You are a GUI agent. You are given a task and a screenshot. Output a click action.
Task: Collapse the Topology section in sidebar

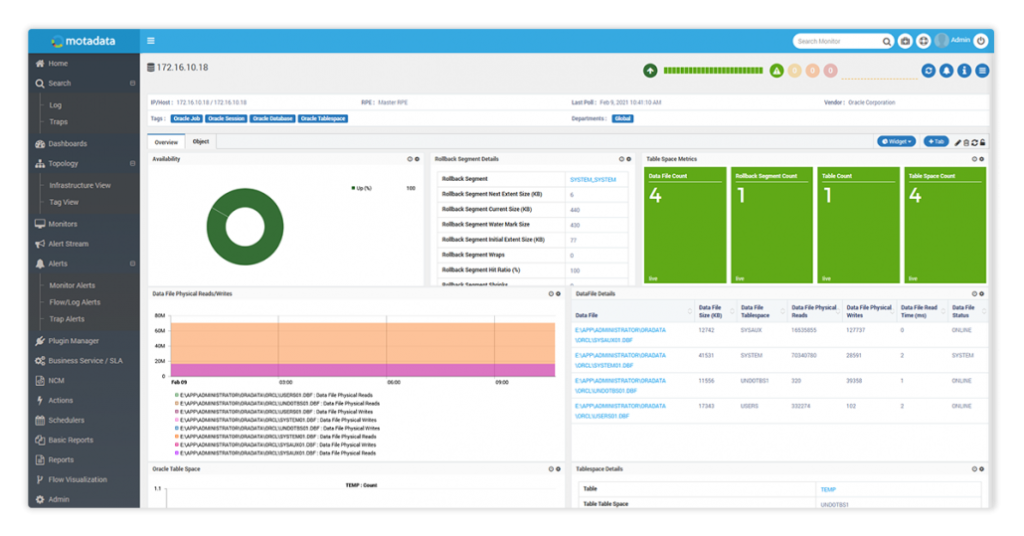(132, 164)
